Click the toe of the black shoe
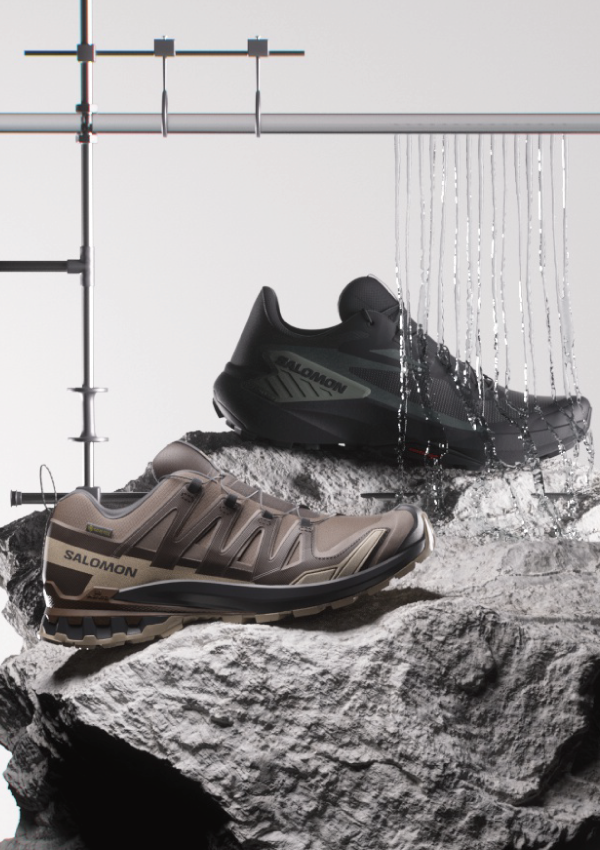600x850 pixels. 565,420
